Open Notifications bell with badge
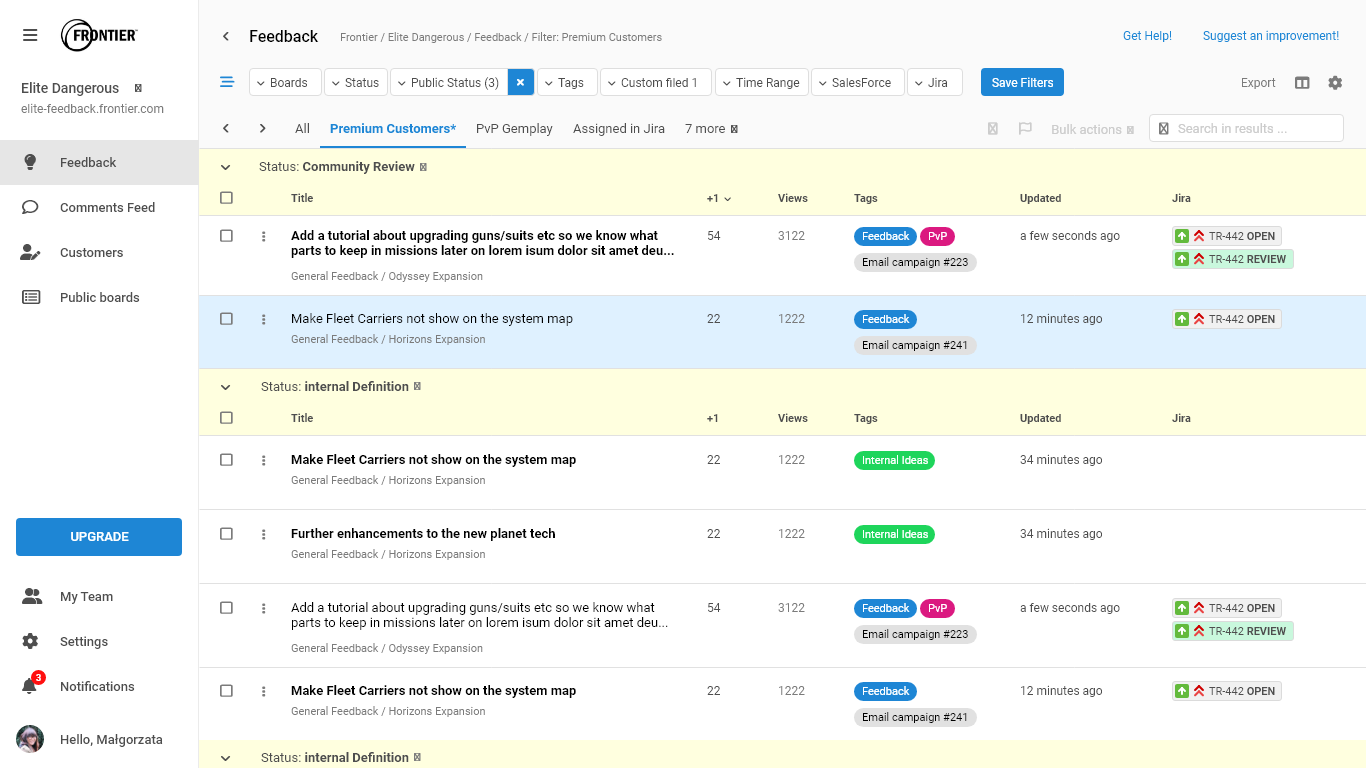The height and width of the screenshot is (768, 1366). tap(31, 686)
